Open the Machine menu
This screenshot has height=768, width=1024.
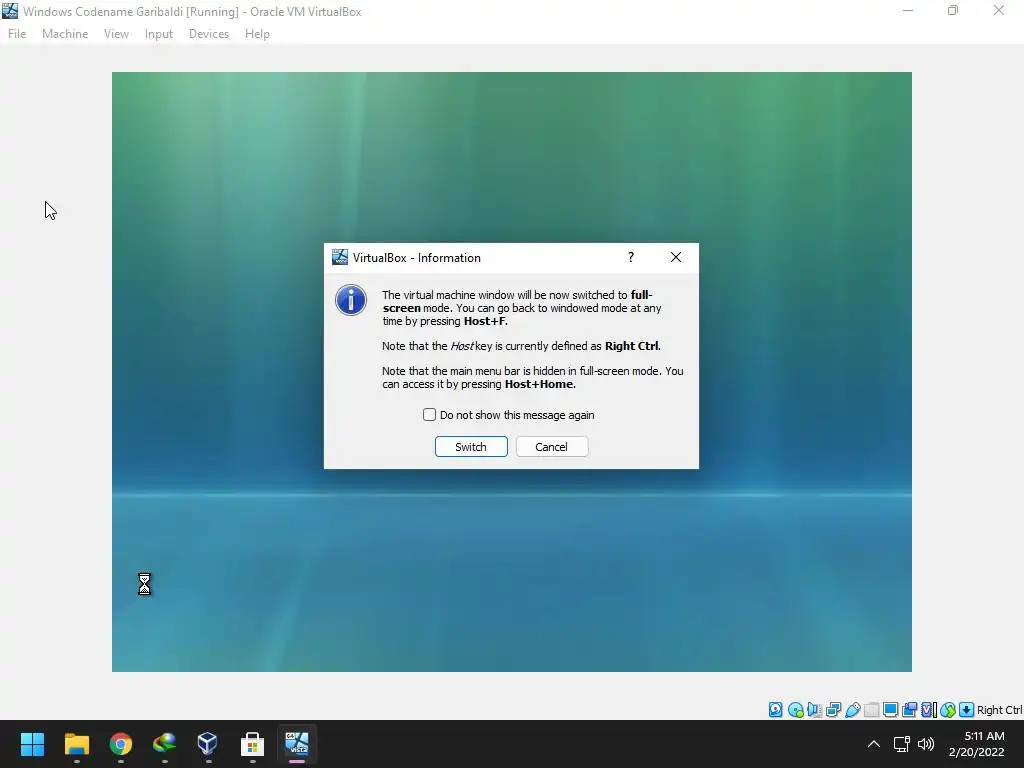(65, 34)
